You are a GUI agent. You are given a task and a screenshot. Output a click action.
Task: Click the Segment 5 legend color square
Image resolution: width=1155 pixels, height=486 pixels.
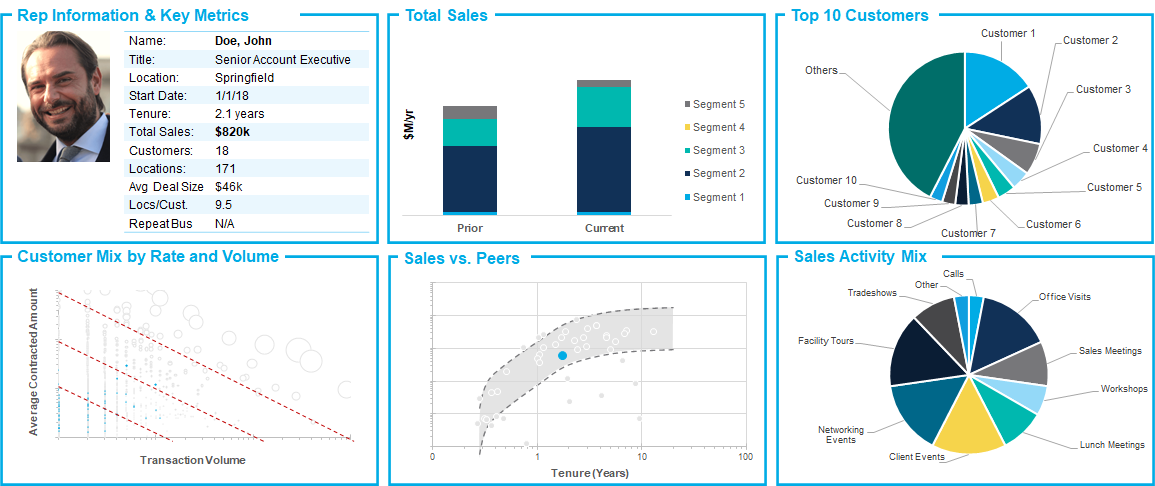687,104
